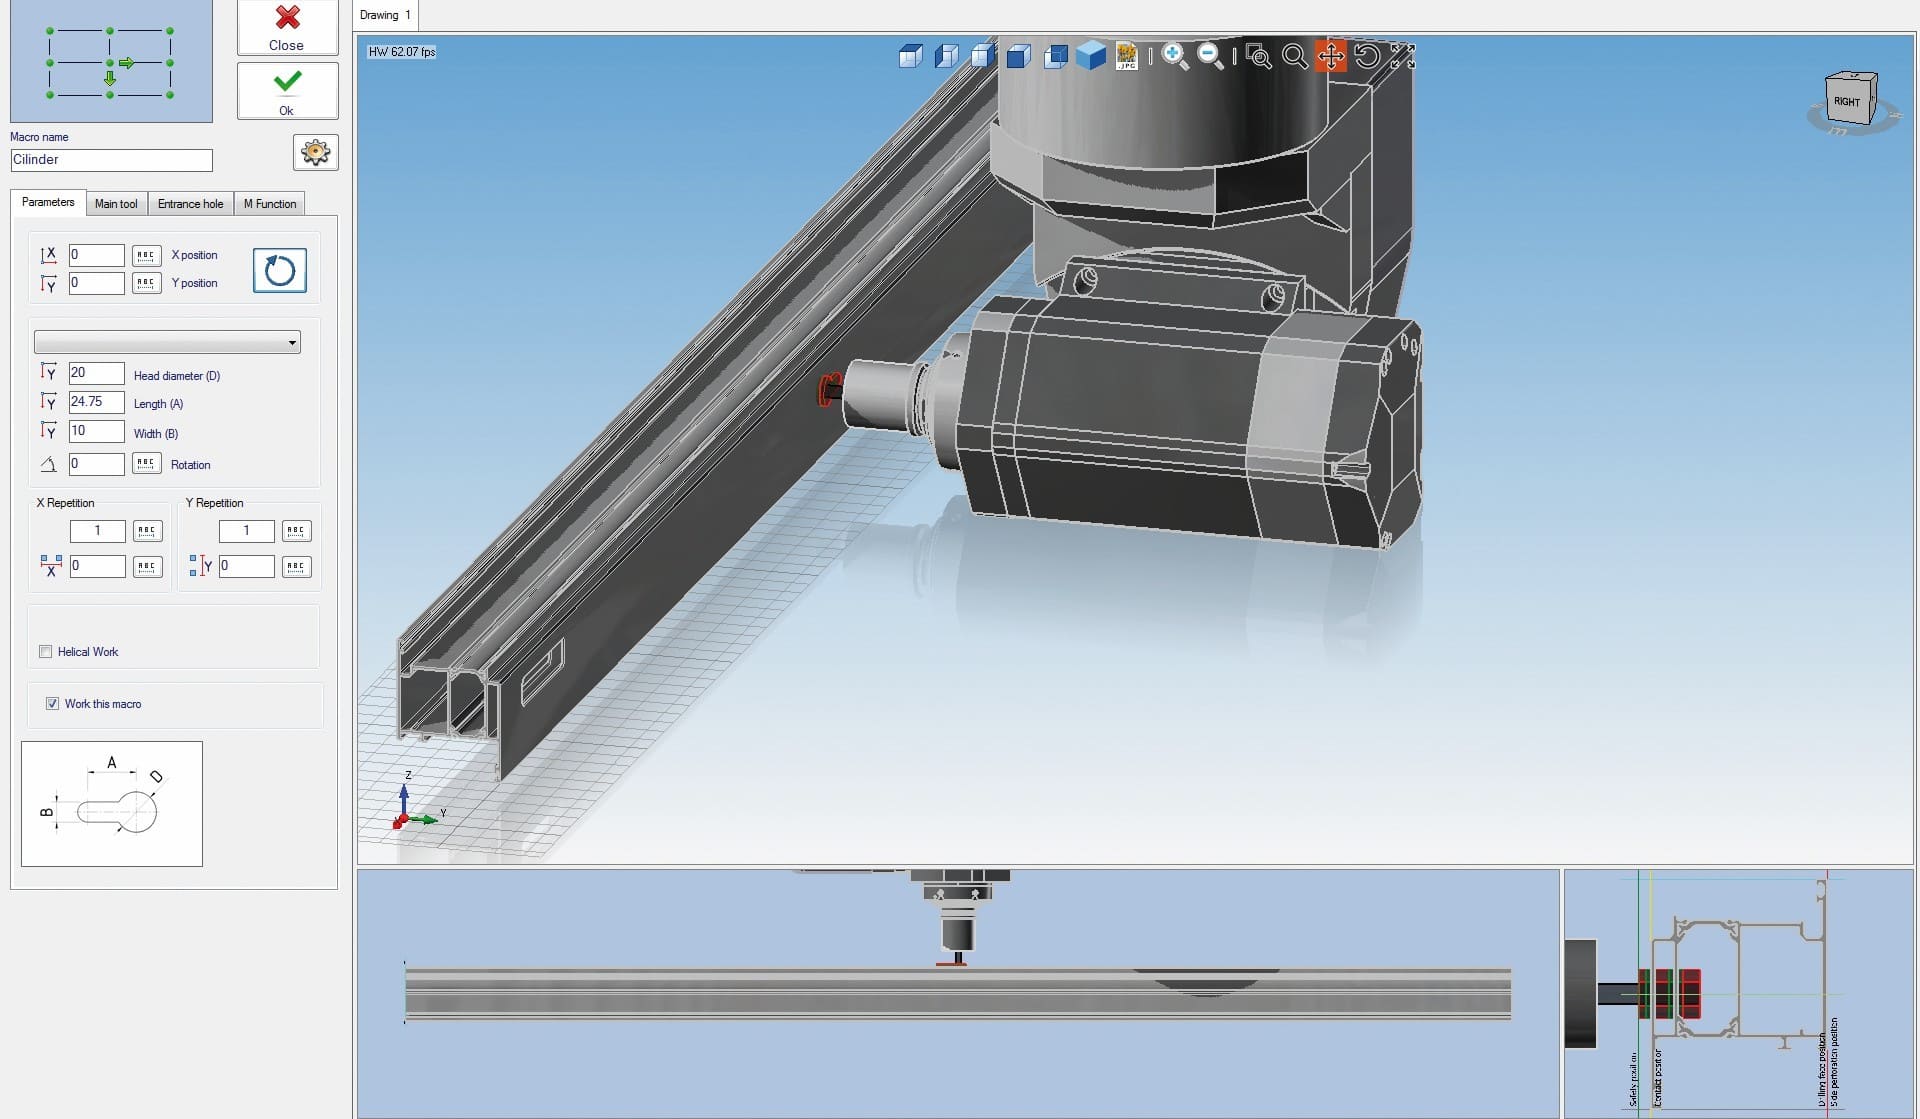Open variable picker for X repetition spacing

click(x=147, y=567)
